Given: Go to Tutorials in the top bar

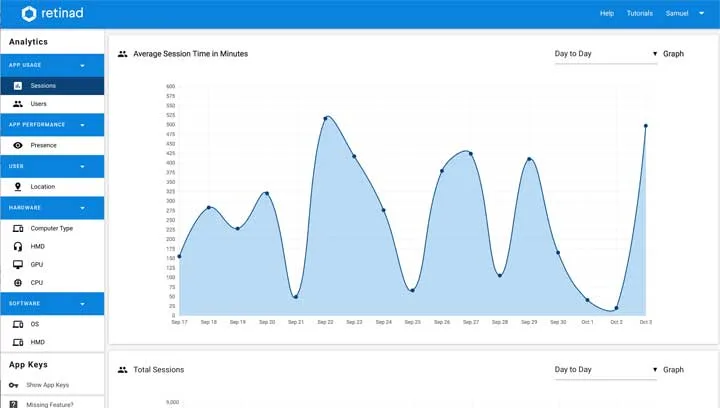Looking at the screenshot, I should tap(640, 13).
